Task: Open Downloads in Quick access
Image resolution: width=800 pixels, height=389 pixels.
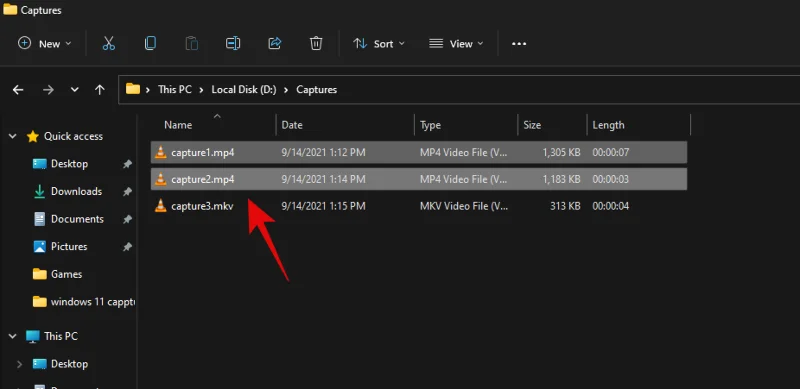Action: [77, 191]
